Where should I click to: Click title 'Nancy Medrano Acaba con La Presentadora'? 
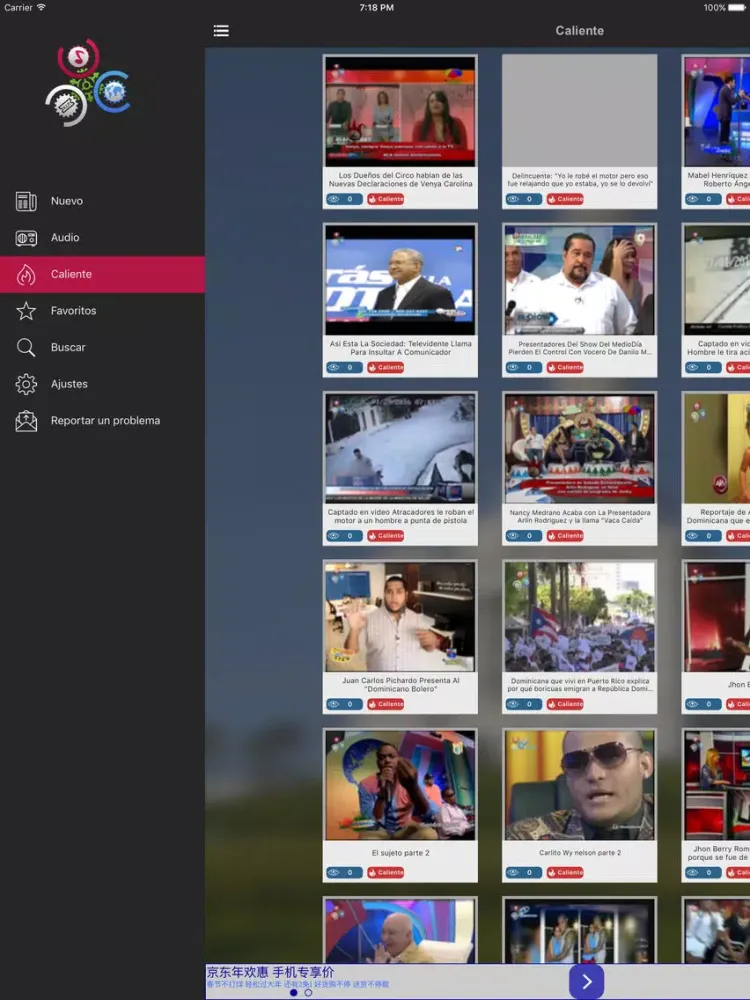point(580,512)
